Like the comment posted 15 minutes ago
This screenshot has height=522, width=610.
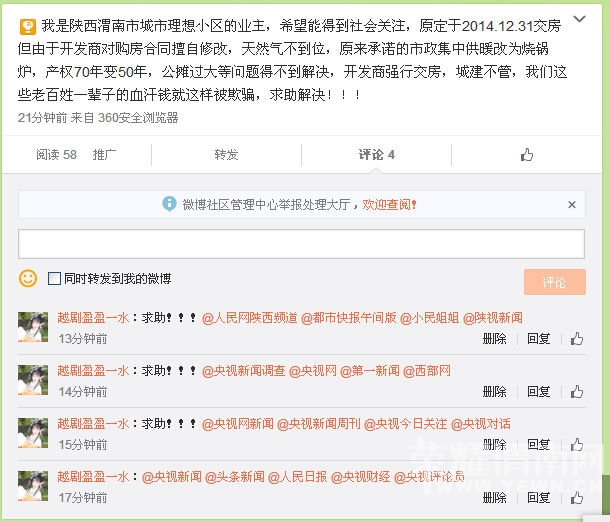(x=577, y=445)
